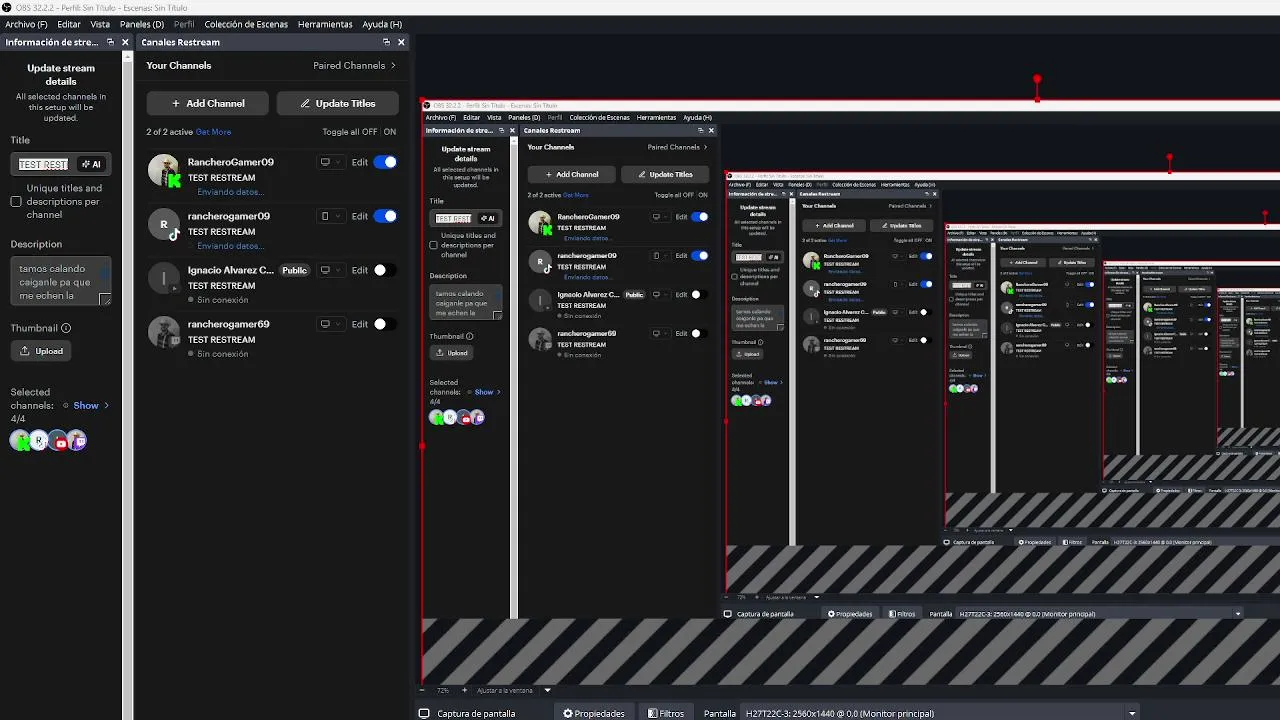The height and width of the screenshot is (720, 1280).
Task: Open the Paneles (D) menu
Action: 142,24
